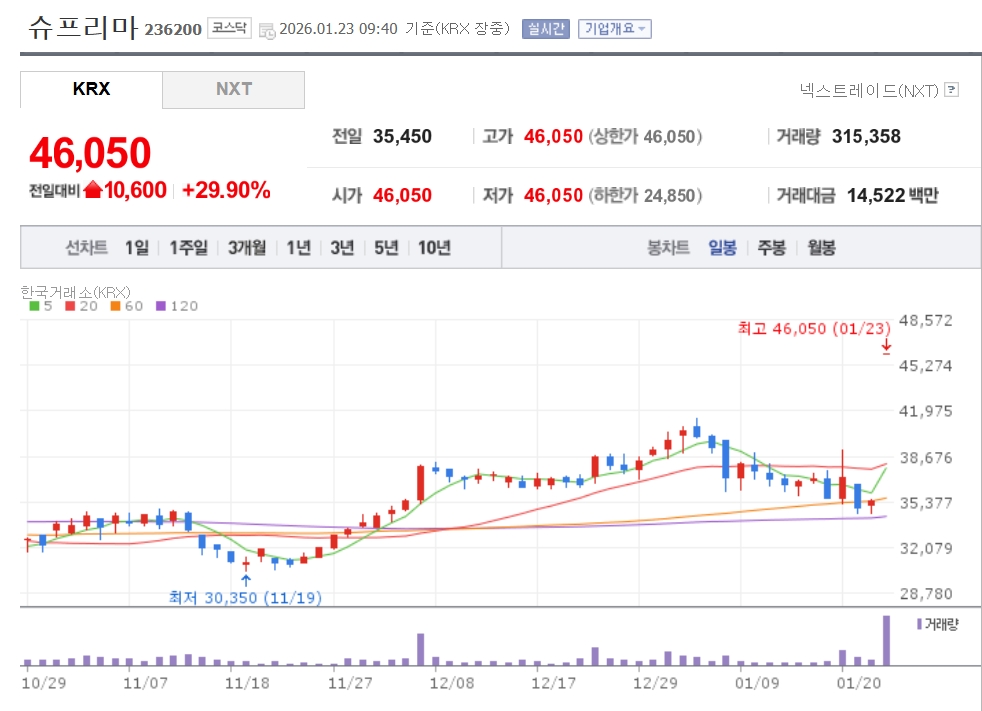Show the 1일 line chart
This screenshot has height=711, width=982.
137,248
